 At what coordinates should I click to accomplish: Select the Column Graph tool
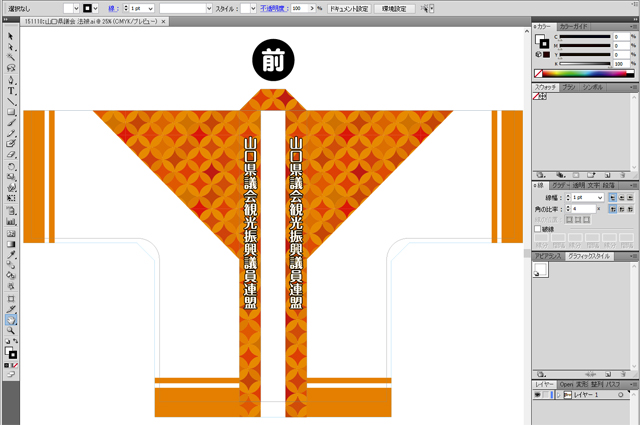(x=11, y=222)
